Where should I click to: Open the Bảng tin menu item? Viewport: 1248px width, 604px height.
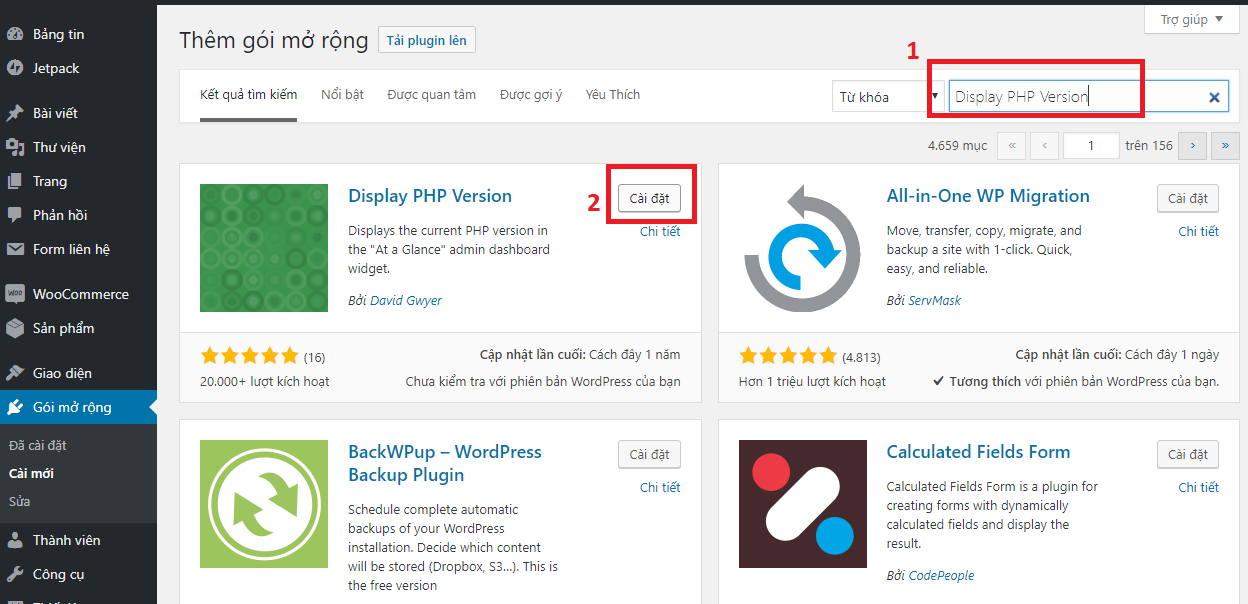tap(78, 34)
